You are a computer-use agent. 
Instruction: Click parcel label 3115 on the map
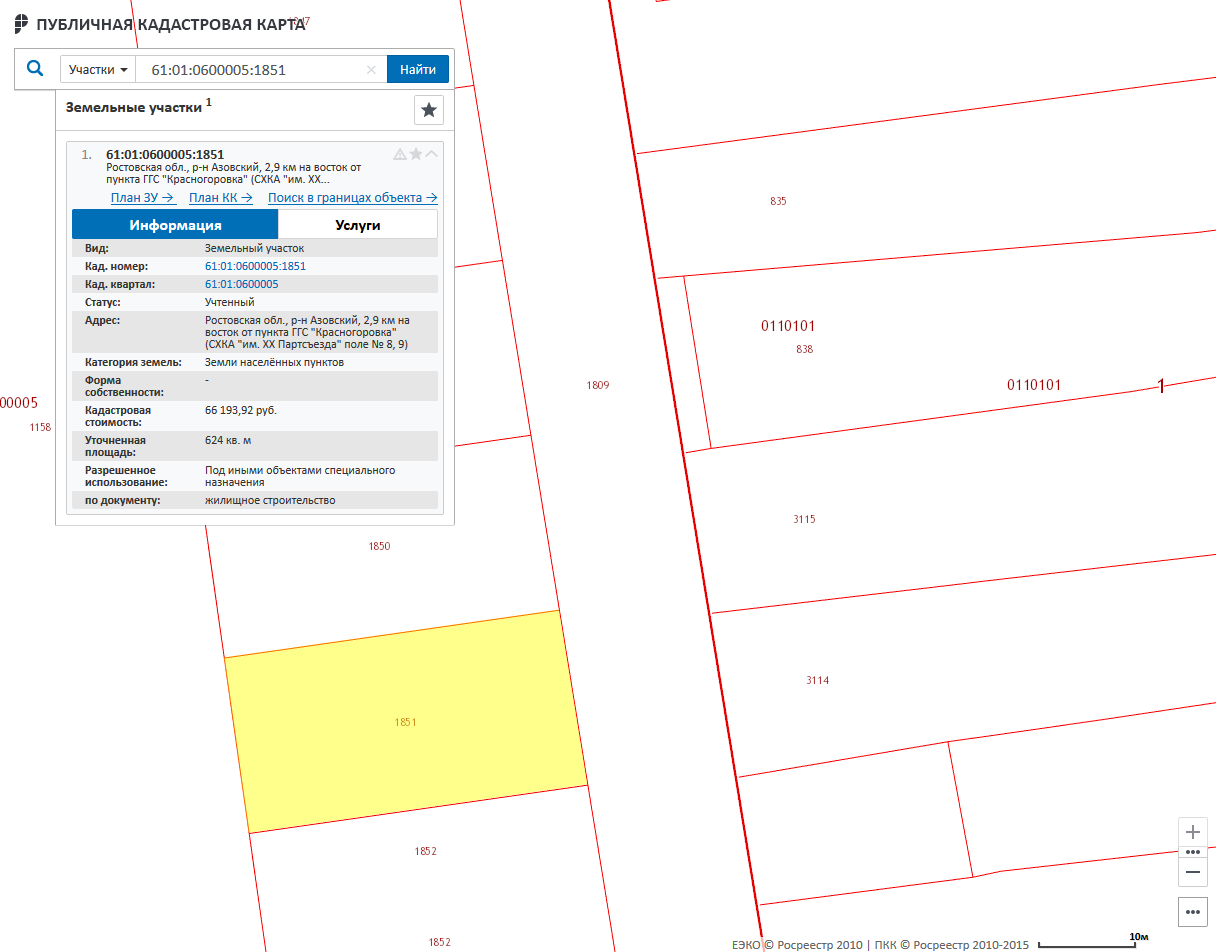[x=804, y=519]
